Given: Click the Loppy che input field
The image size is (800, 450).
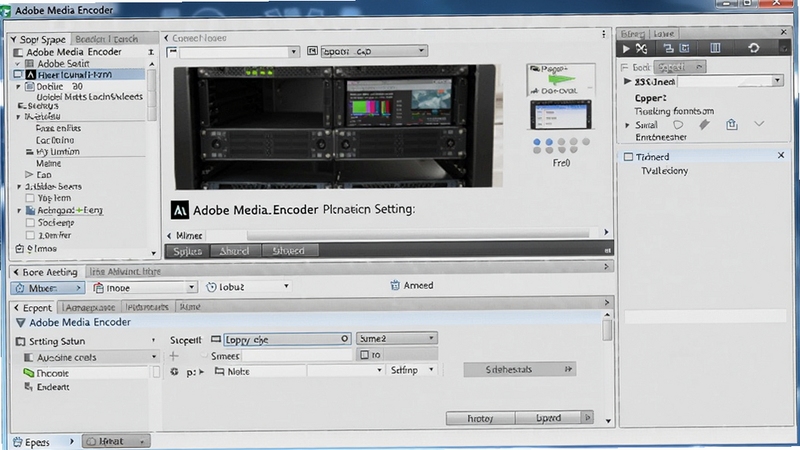Looking at the screenshot, I should click(287, 339).
